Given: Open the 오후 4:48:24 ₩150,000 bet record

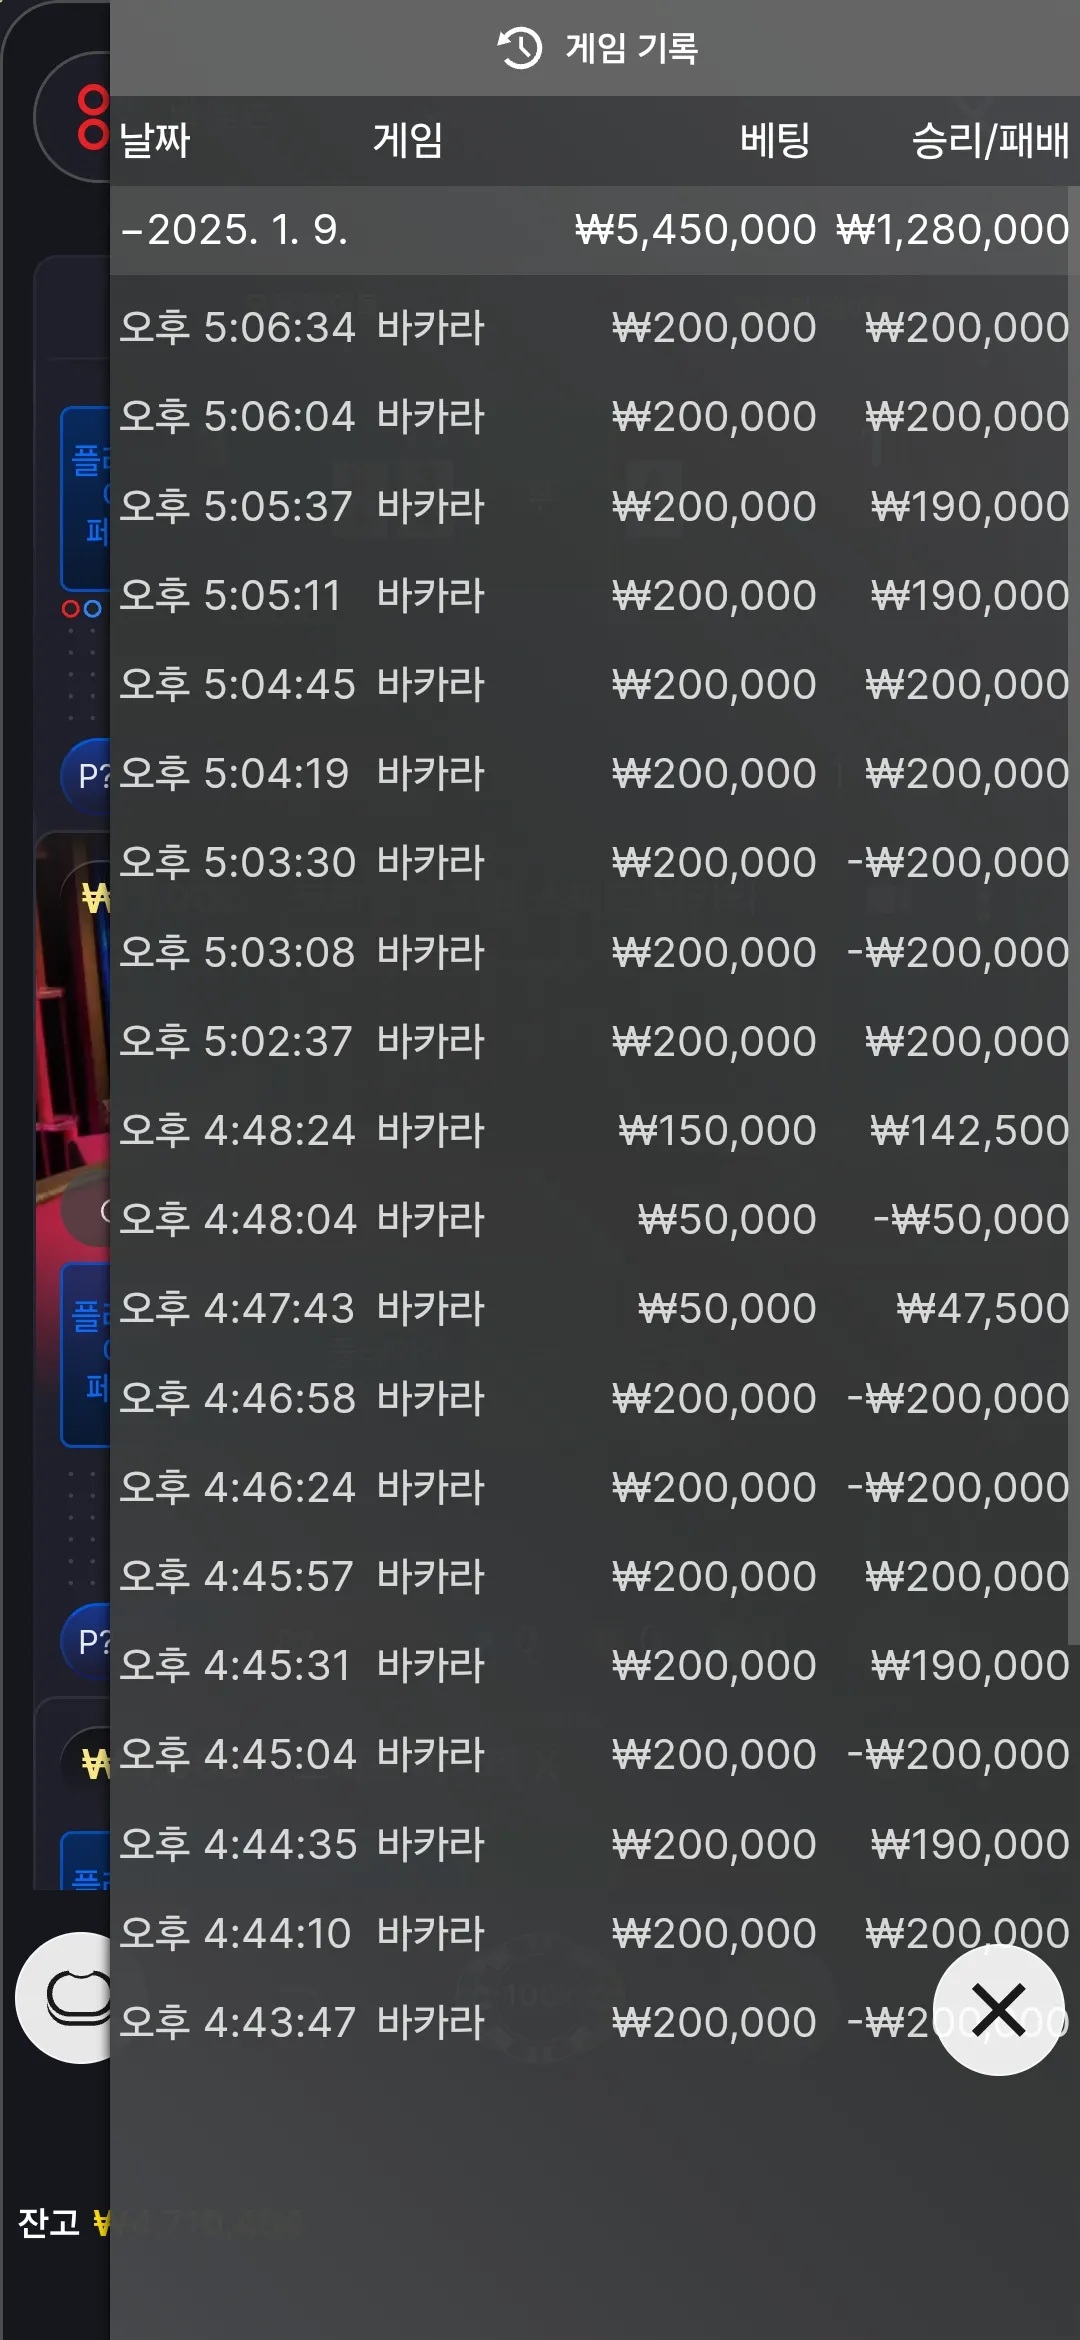Looking at the screenshot, I should (595, 1130).
